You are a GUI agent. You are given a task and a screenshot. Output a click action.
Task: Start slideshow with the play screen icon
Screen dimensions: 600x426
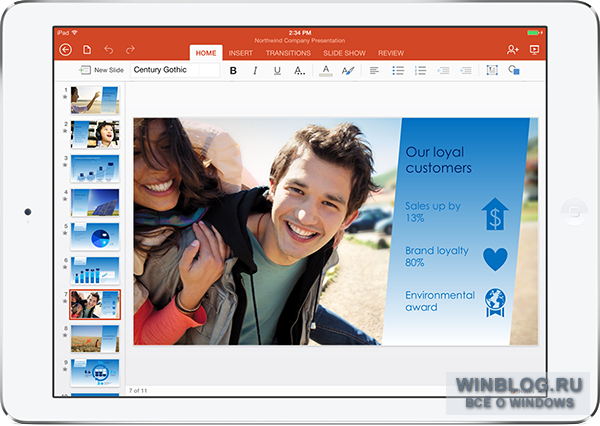pos(534,50)
